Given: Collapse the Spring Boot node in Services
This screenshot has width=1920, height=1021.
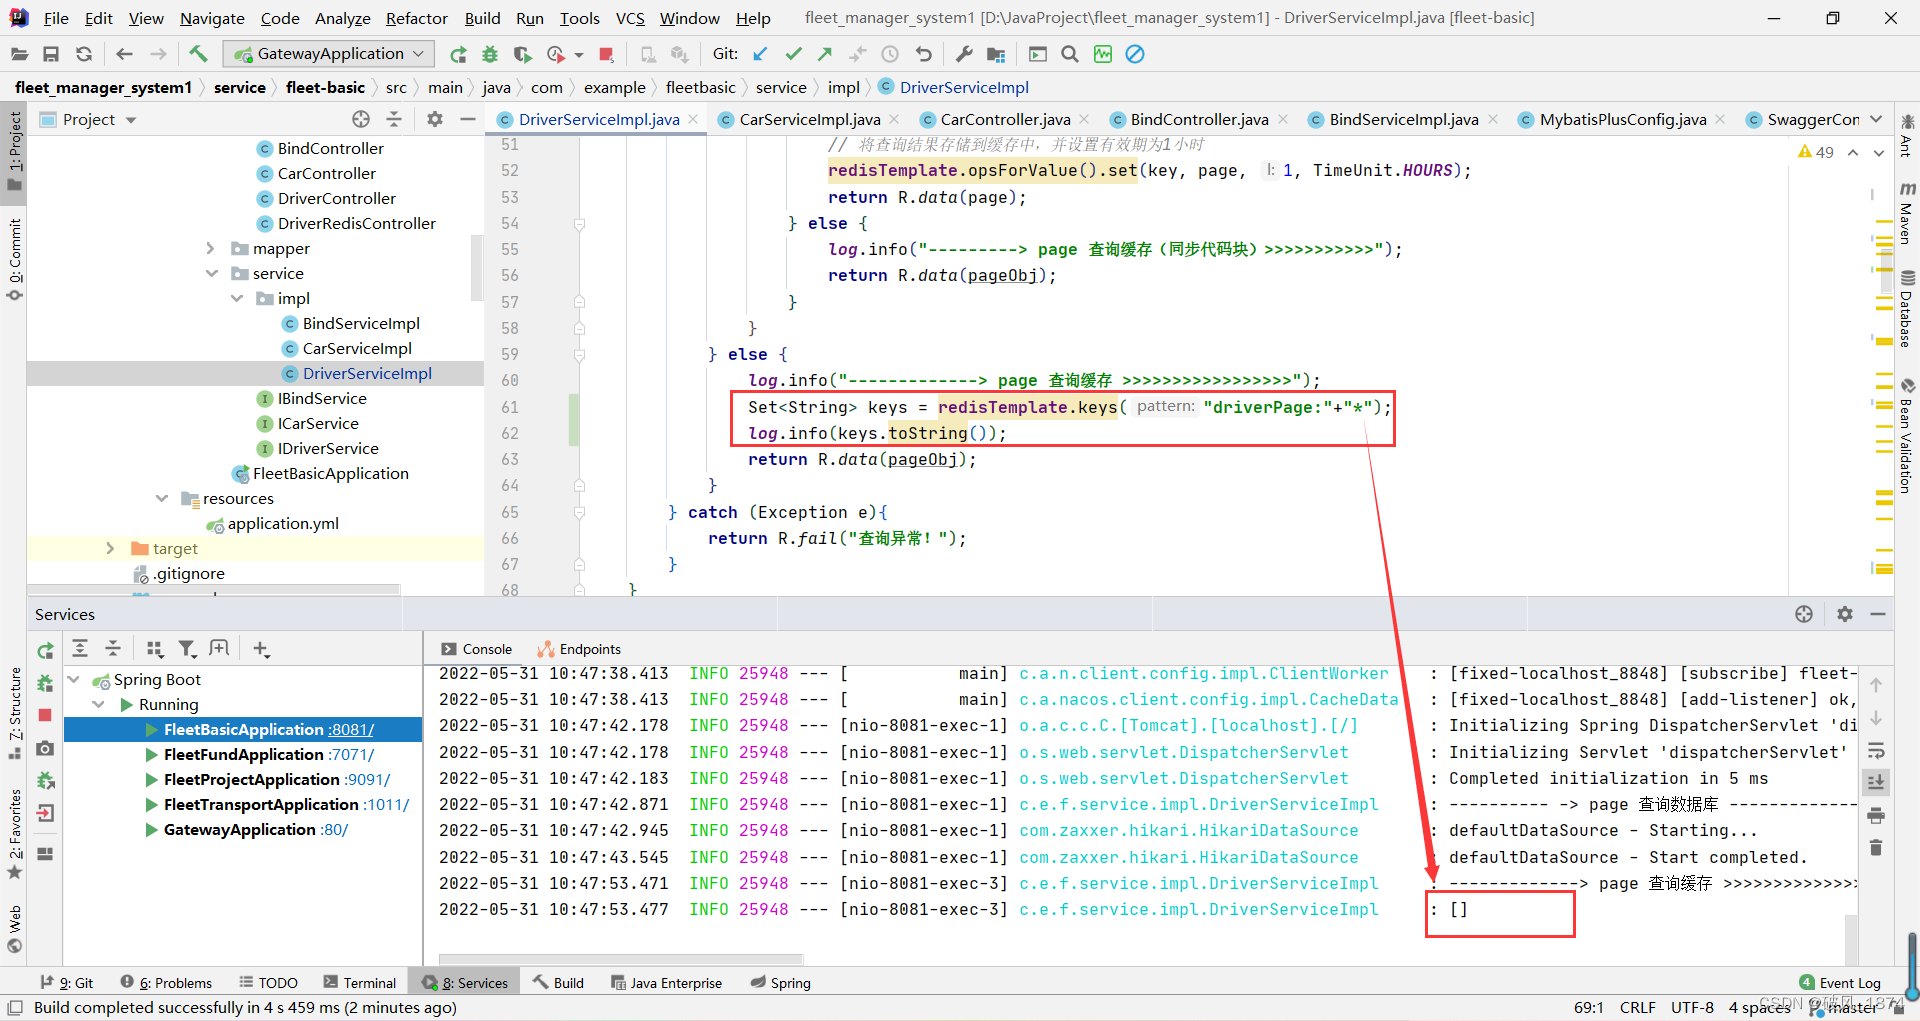Looking at the screenshot, I should 74,679.
